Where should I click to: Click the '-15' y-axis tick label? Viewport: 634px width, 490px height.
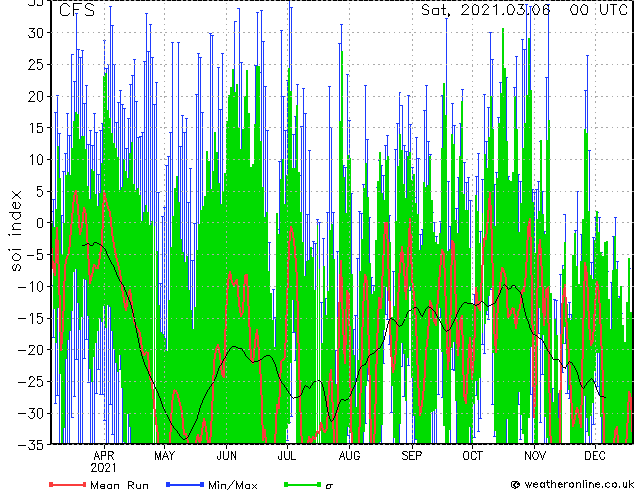pyautogui.click(x=31, y=318)
